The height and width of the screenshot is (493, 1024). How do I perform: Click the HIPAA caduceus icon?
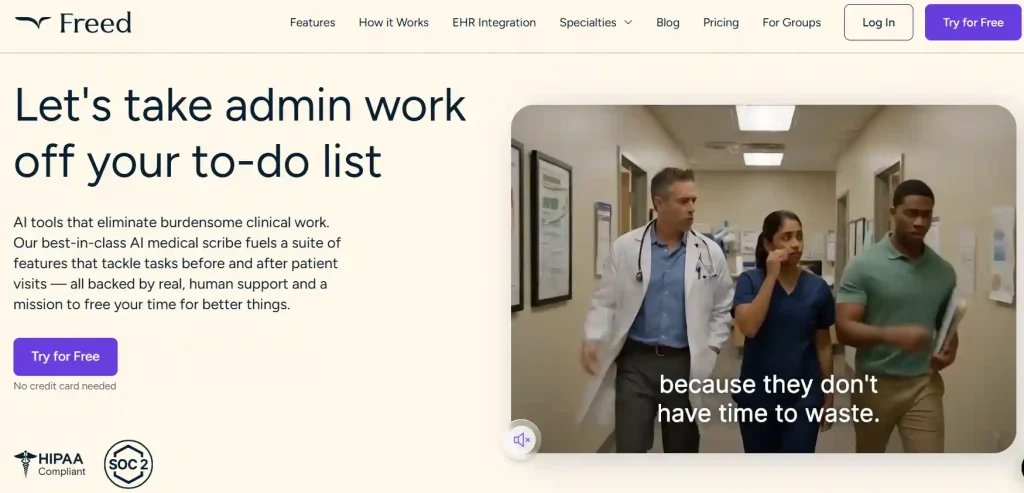pyautogui.click(x=25, y=464)
